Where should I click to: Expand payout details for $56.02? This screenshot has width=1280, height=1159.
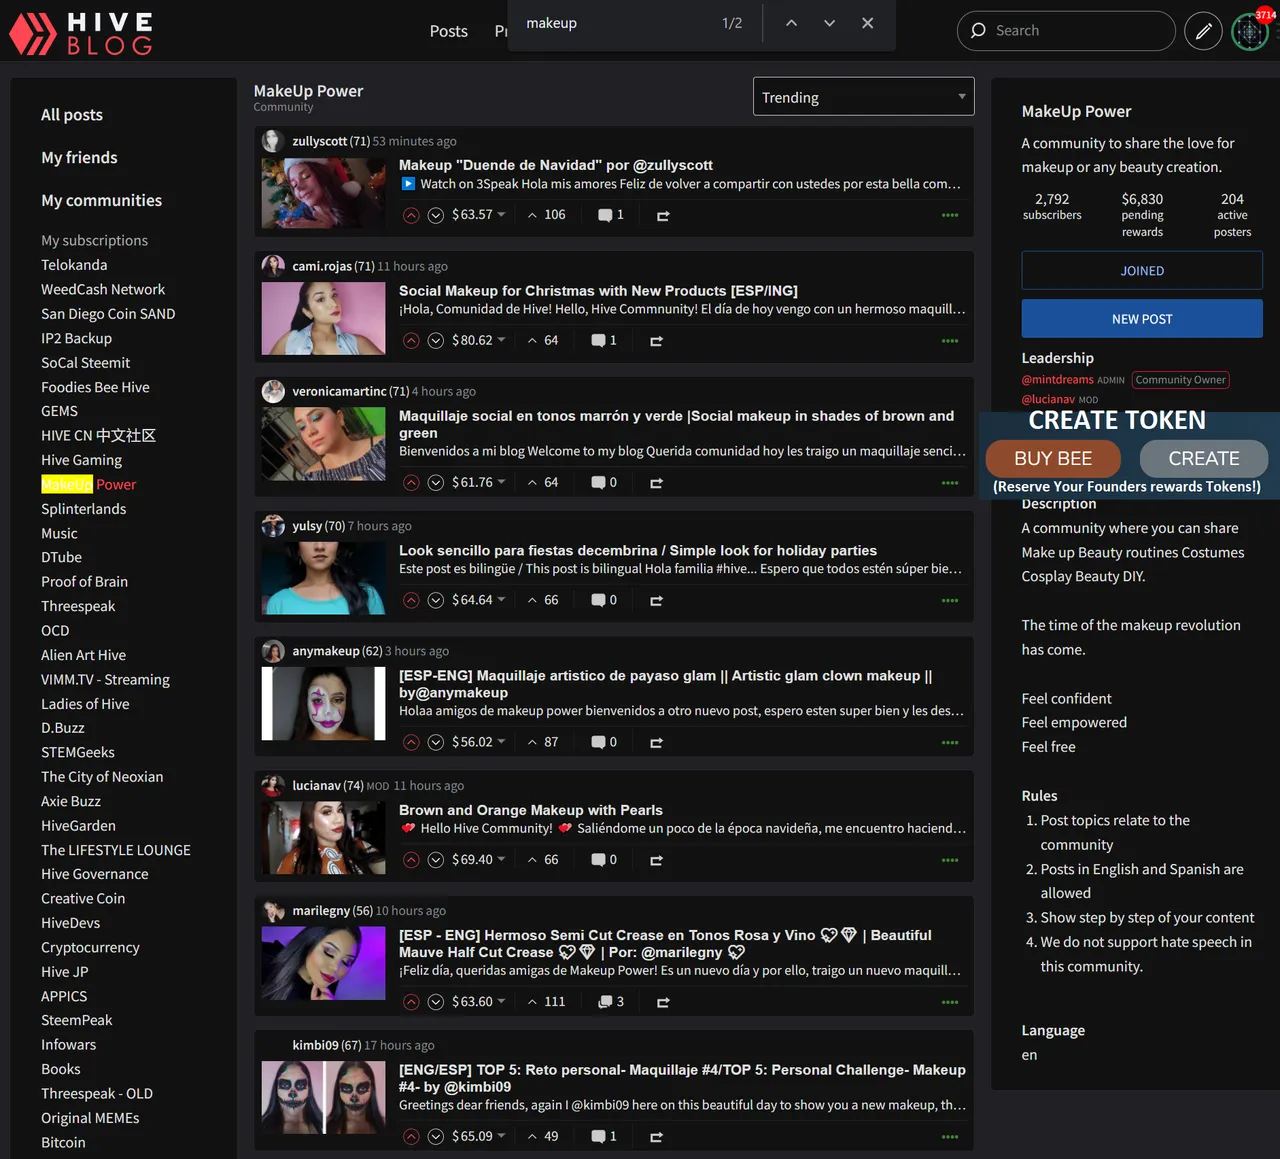[x=479, y=743]
